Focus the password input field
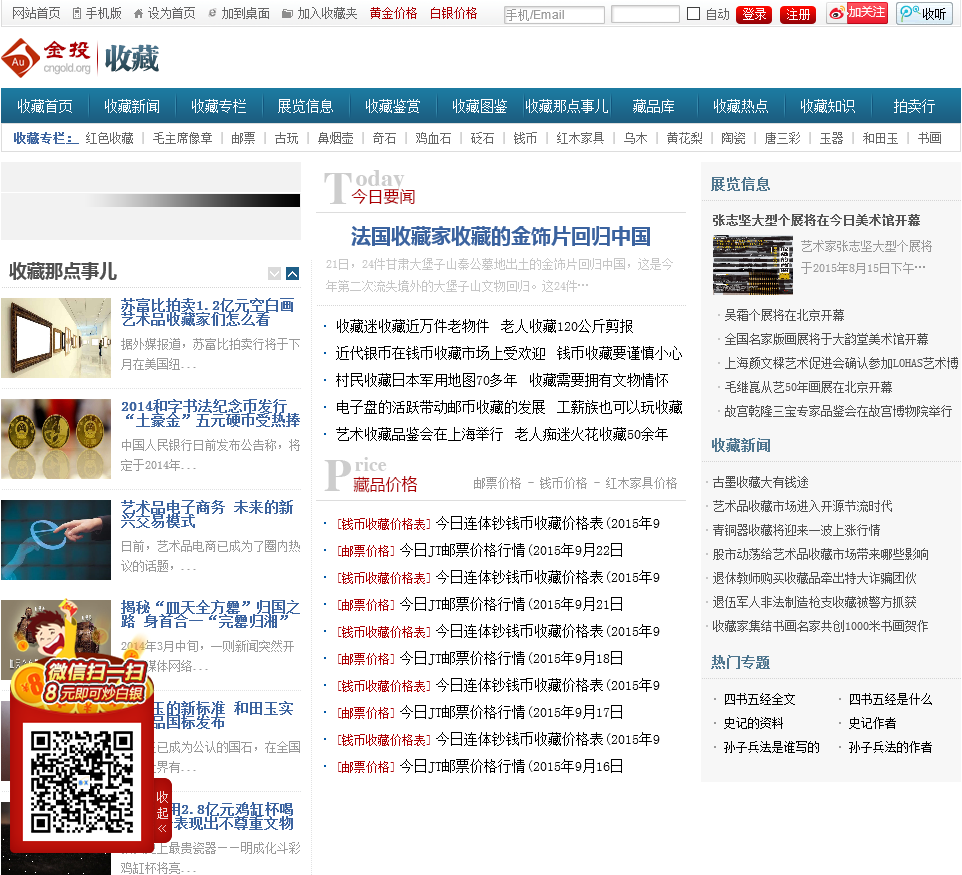Viewport: 962px width, 875px height. tap(645, 14)
